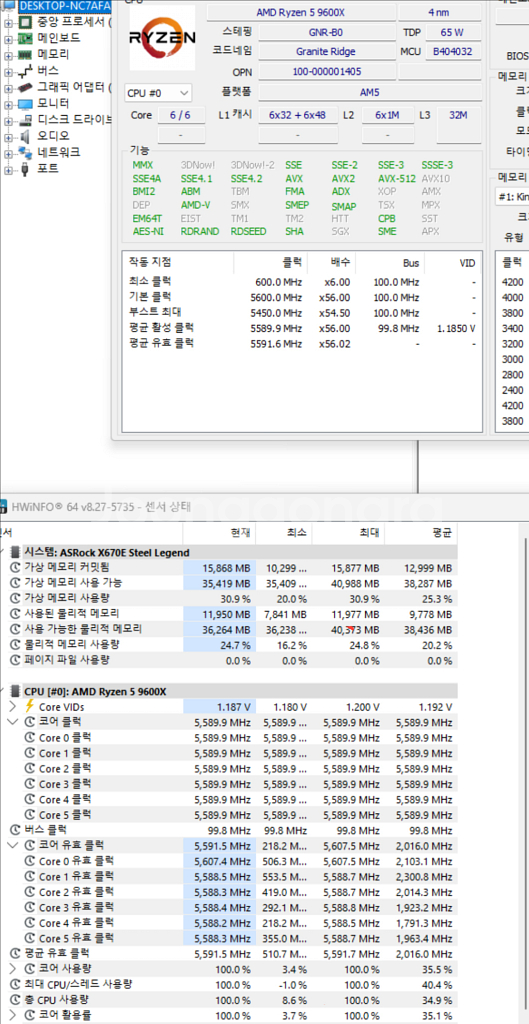Viewport: 529px width, 1024px height.
Task: Click the DESKTOP-NC7AFA computer icon
Action: pyautogui.click(x=10, y=7)
